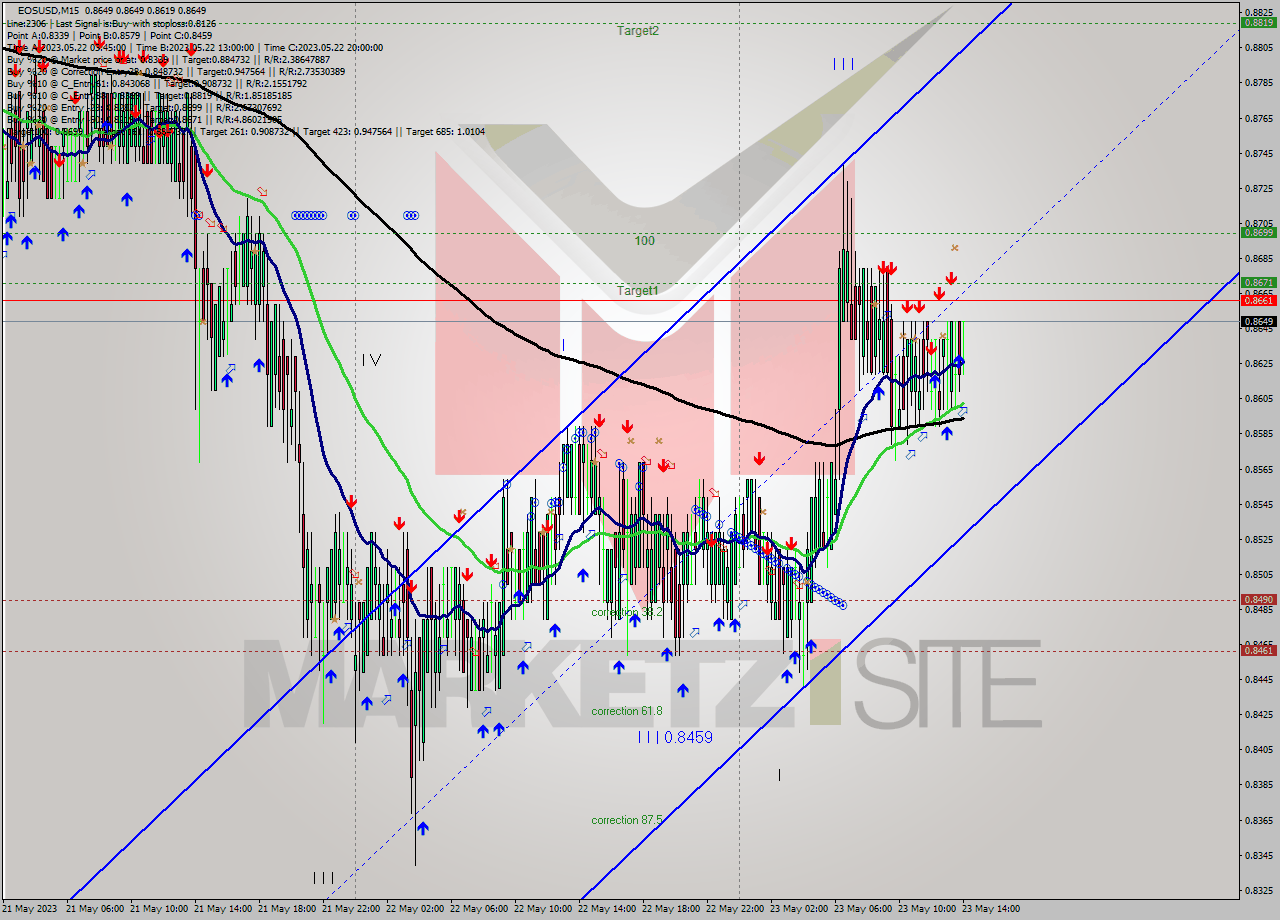Select the red 0.8461 price tag

(1257, 650)
